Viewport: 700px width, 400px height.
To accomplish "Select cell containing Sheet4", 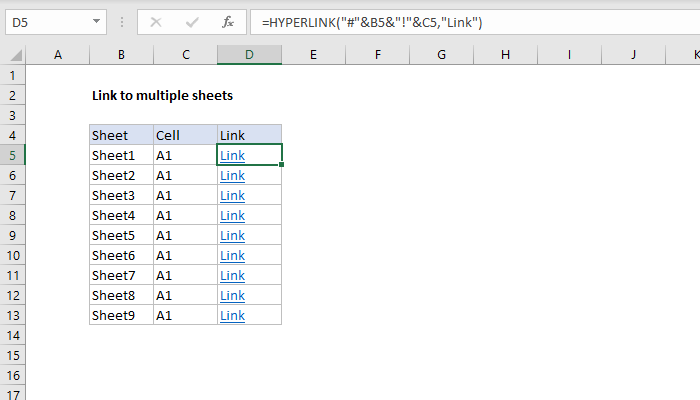I will tap(121, 215).
